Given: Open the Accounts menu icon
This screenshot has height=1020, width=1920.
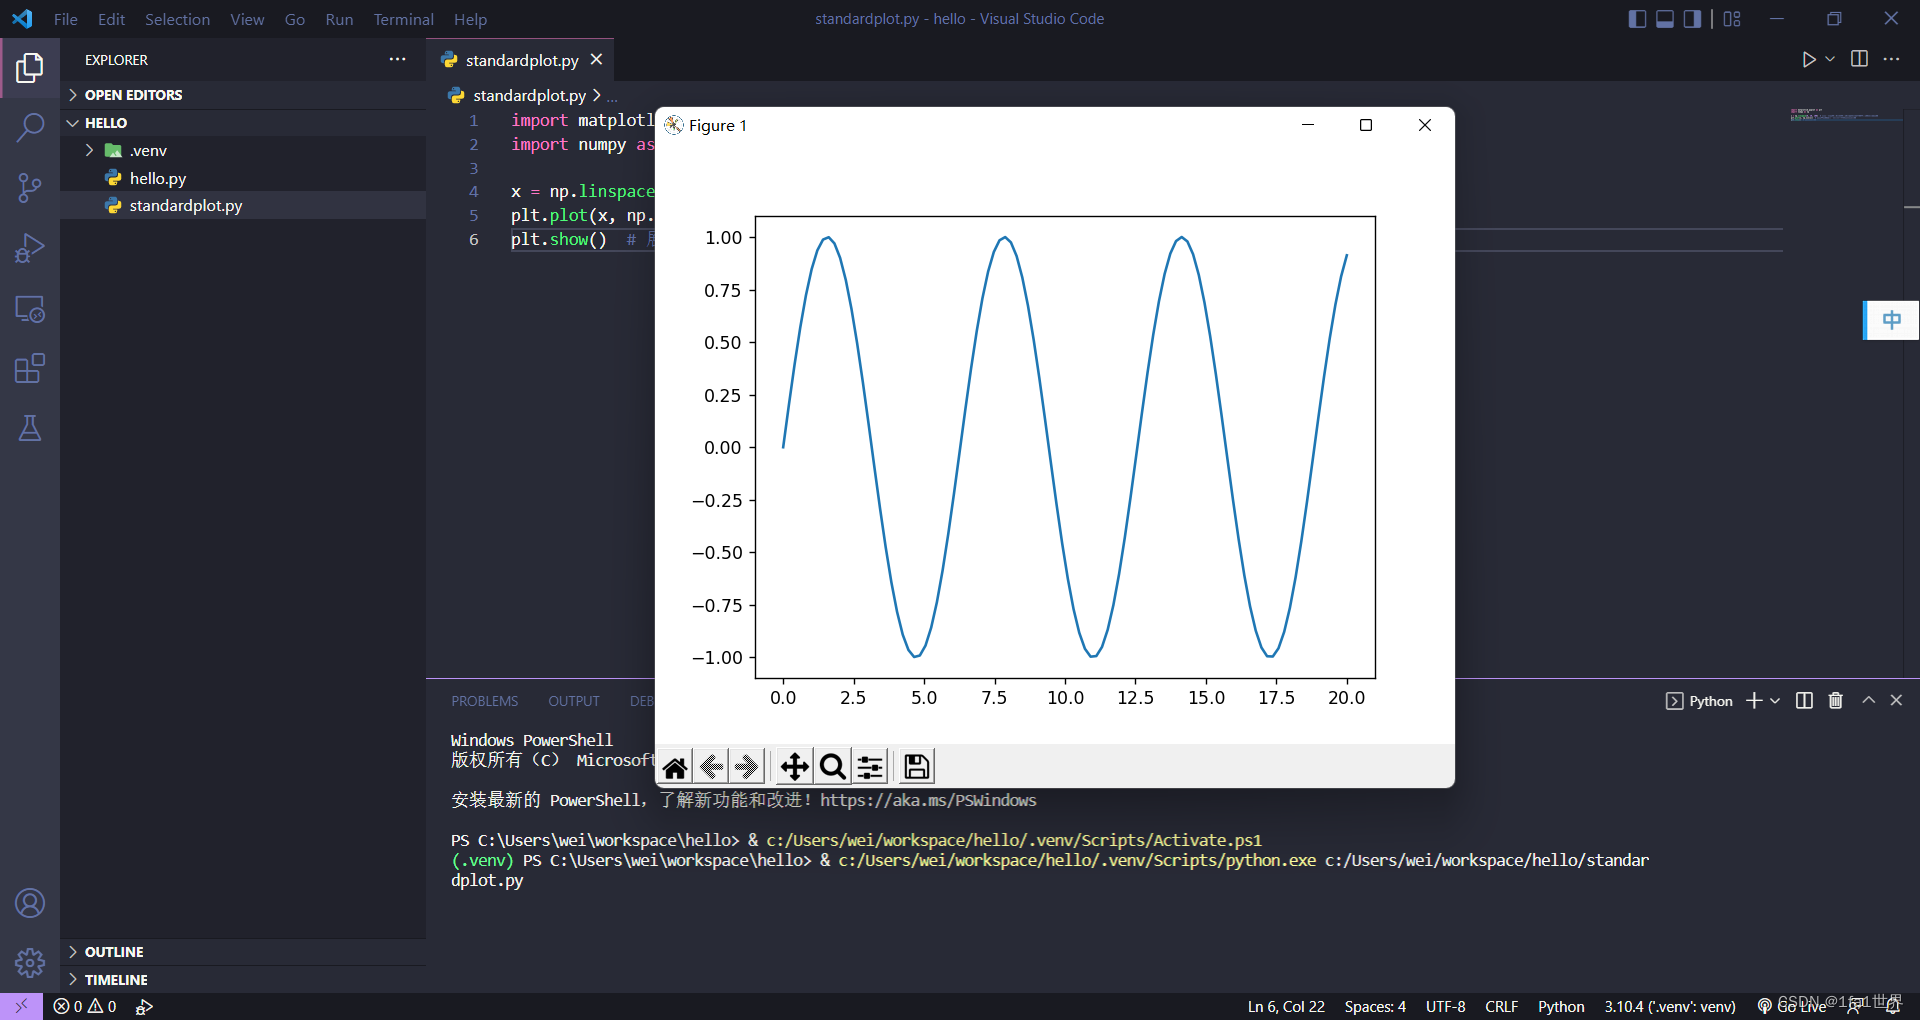Looking at the screenshot, I should click(30, 903).
